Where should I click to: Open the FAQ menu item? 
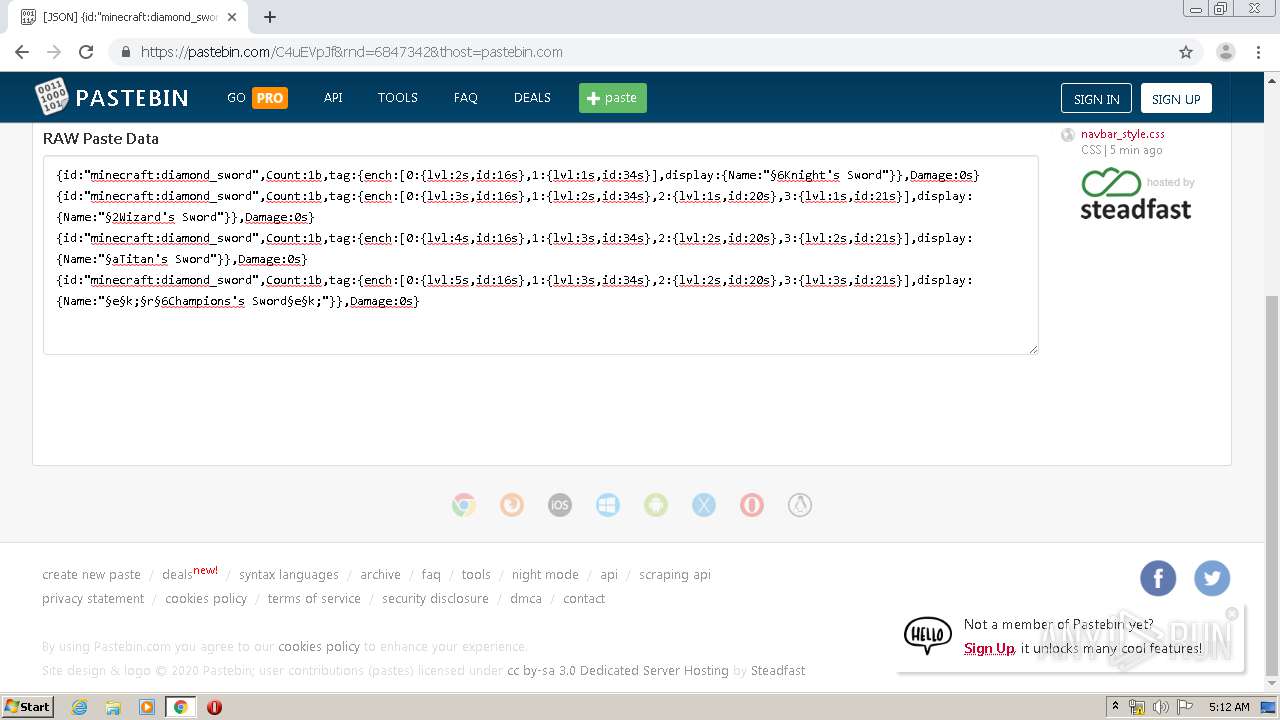click(x=465, y=98)
